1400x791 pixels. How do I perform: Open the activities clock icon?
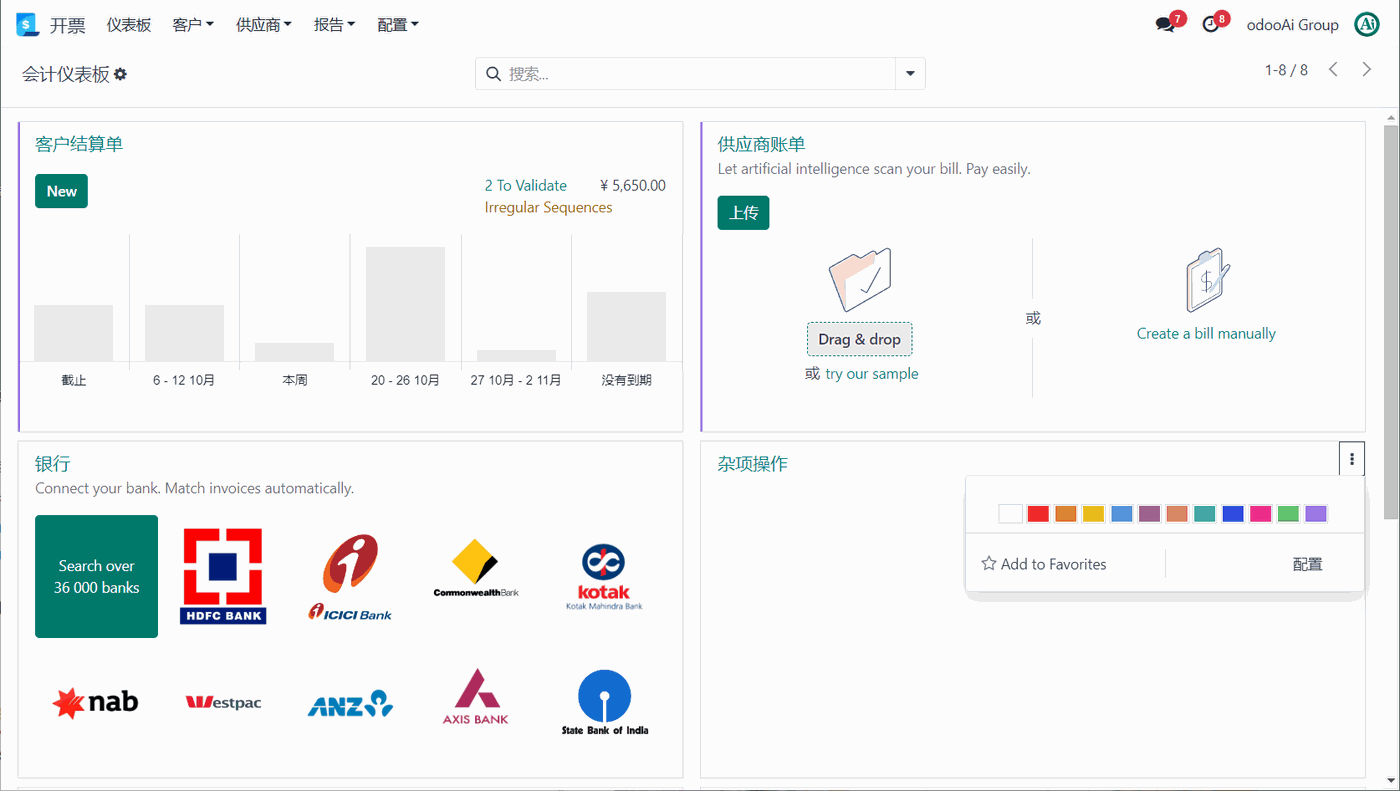coord(1210,25)
